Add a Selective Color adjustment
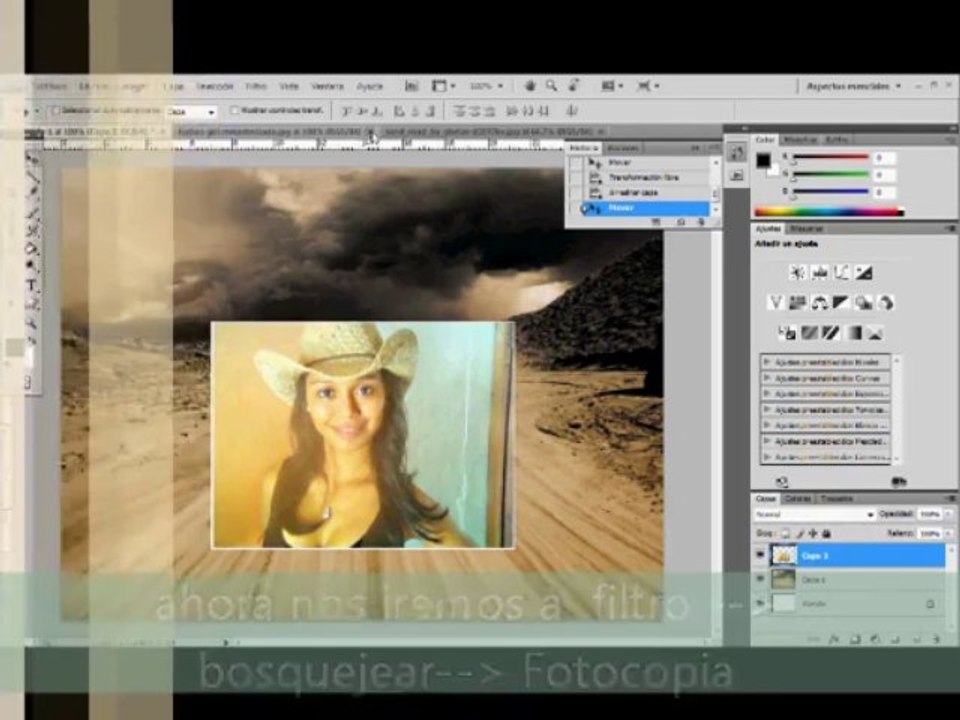Viewport: 960px width, 720px height. [x=875, y=332]
